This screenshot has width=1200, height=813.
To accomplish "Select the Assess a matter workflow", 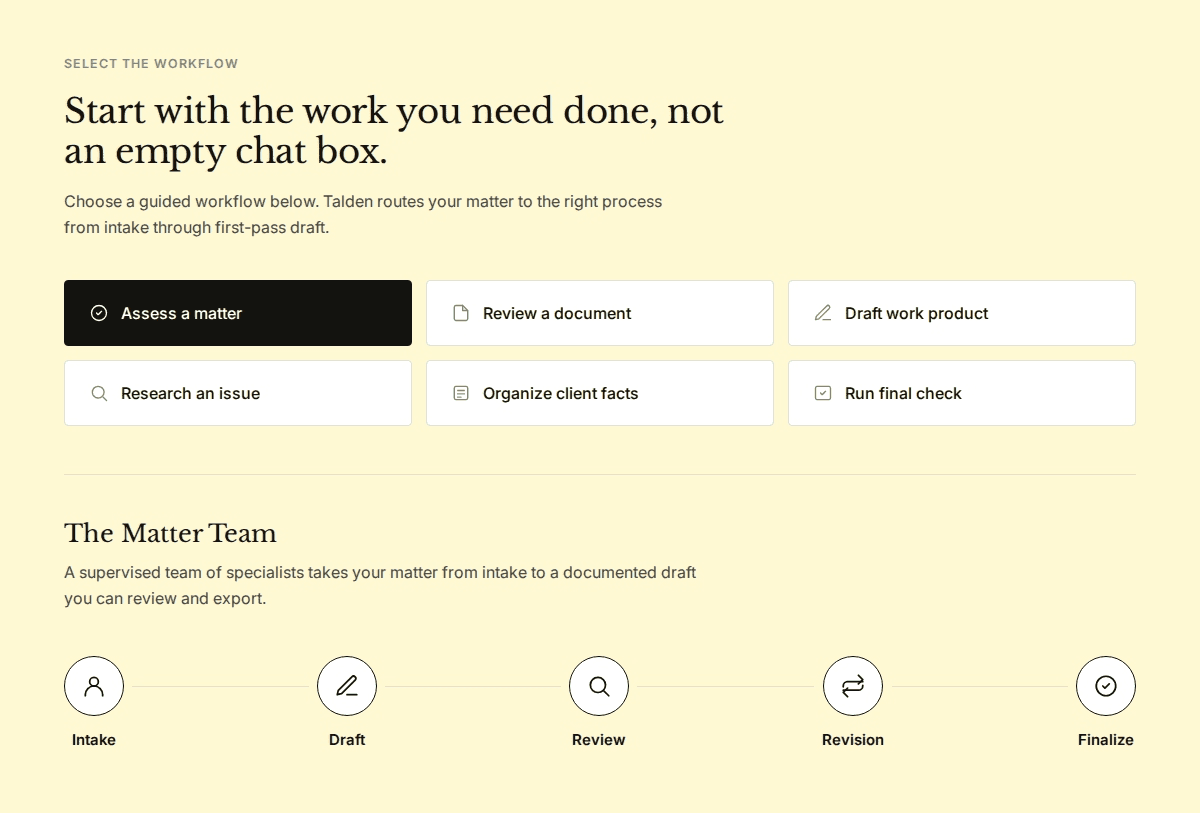I will (238, 313).
